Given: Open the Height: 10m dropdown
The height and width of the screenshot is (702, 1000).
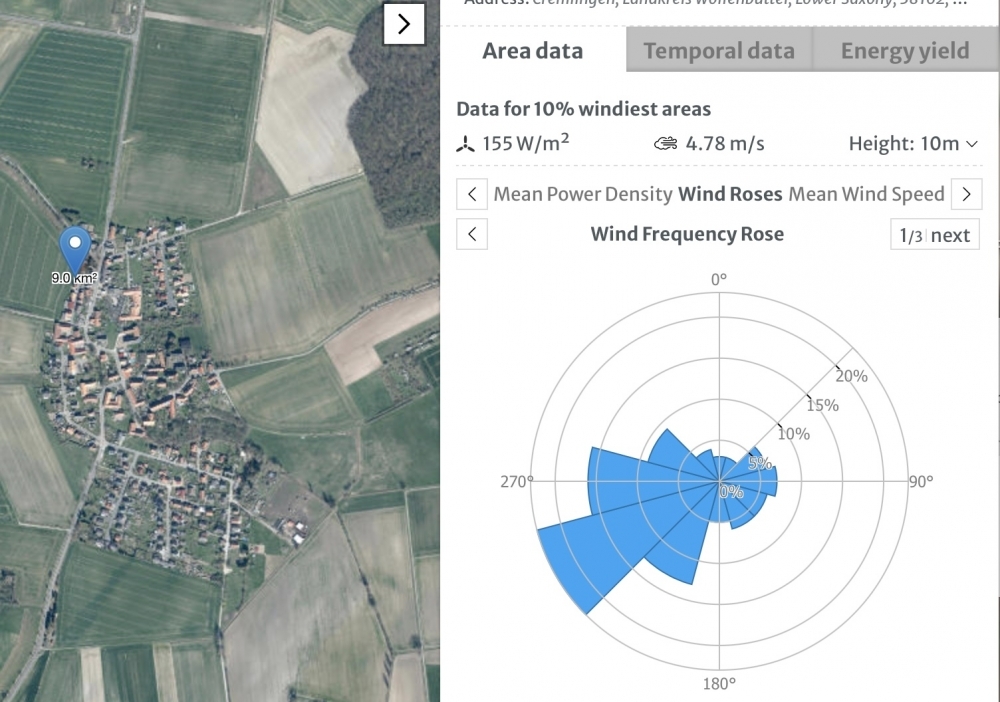Looking at the screenshot, I should click(913, 144).
